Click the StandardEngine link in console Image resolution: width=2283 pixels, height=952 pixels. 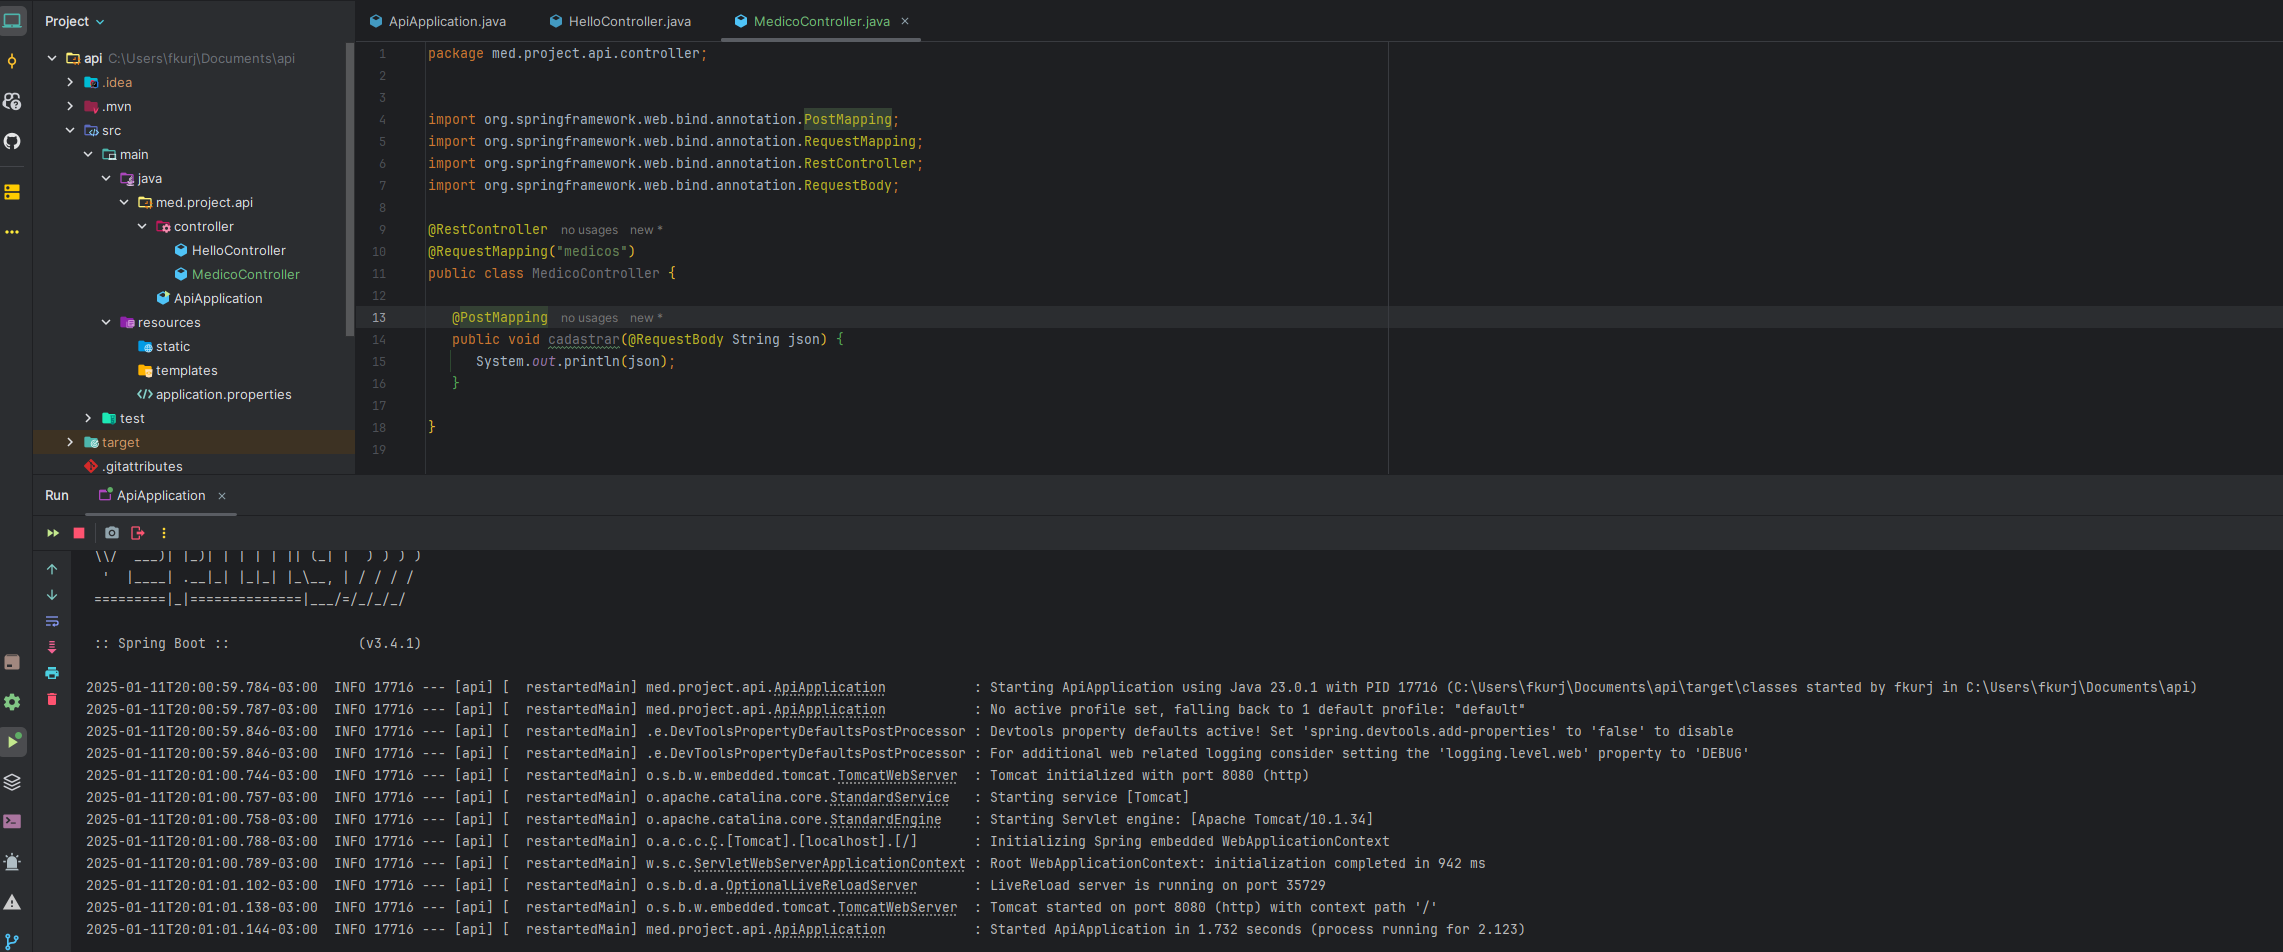coord(885,819)
